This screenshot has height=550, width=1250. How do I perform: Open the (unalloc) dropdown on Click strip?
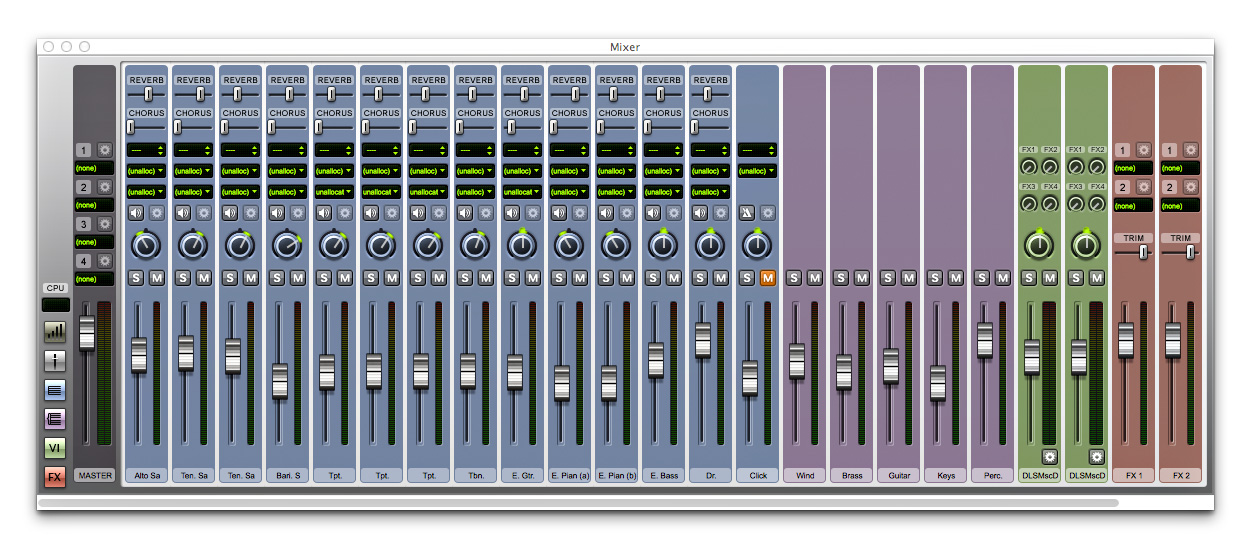pyautogui.click(x=757, y=171)
